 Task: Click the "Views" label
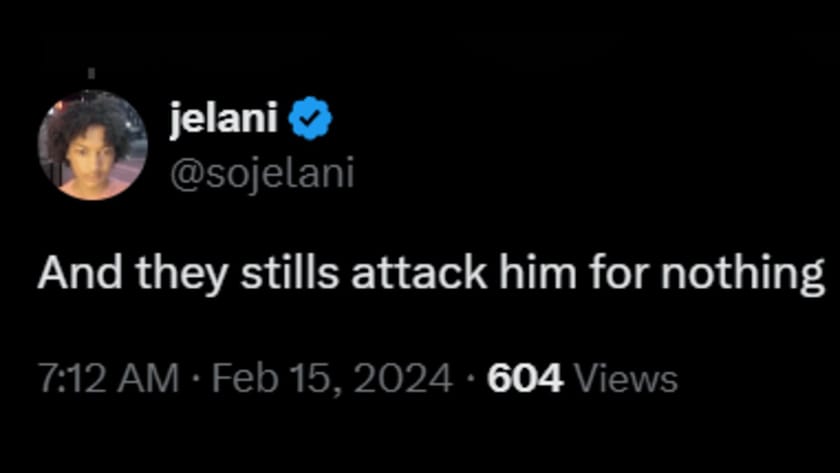click(x=627, y=378)
